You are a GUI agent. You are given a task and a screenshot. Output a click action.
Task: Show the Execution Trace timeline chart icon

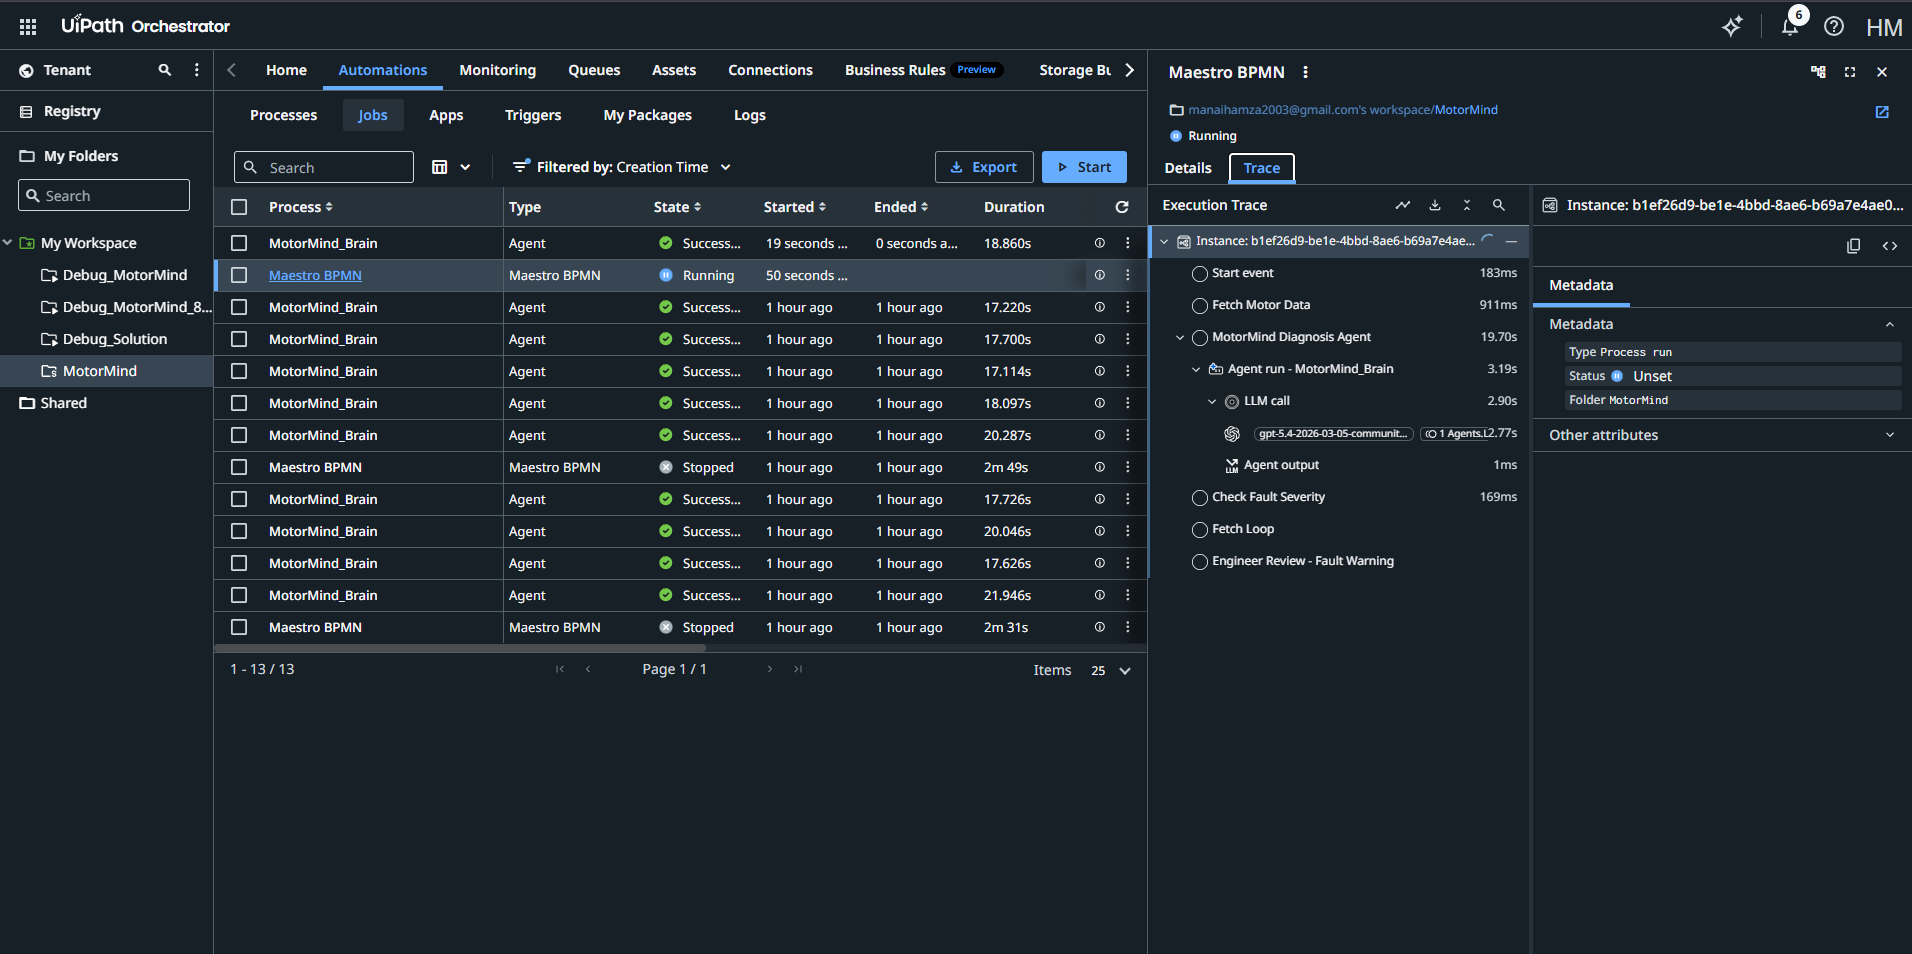click(1403, 205)
